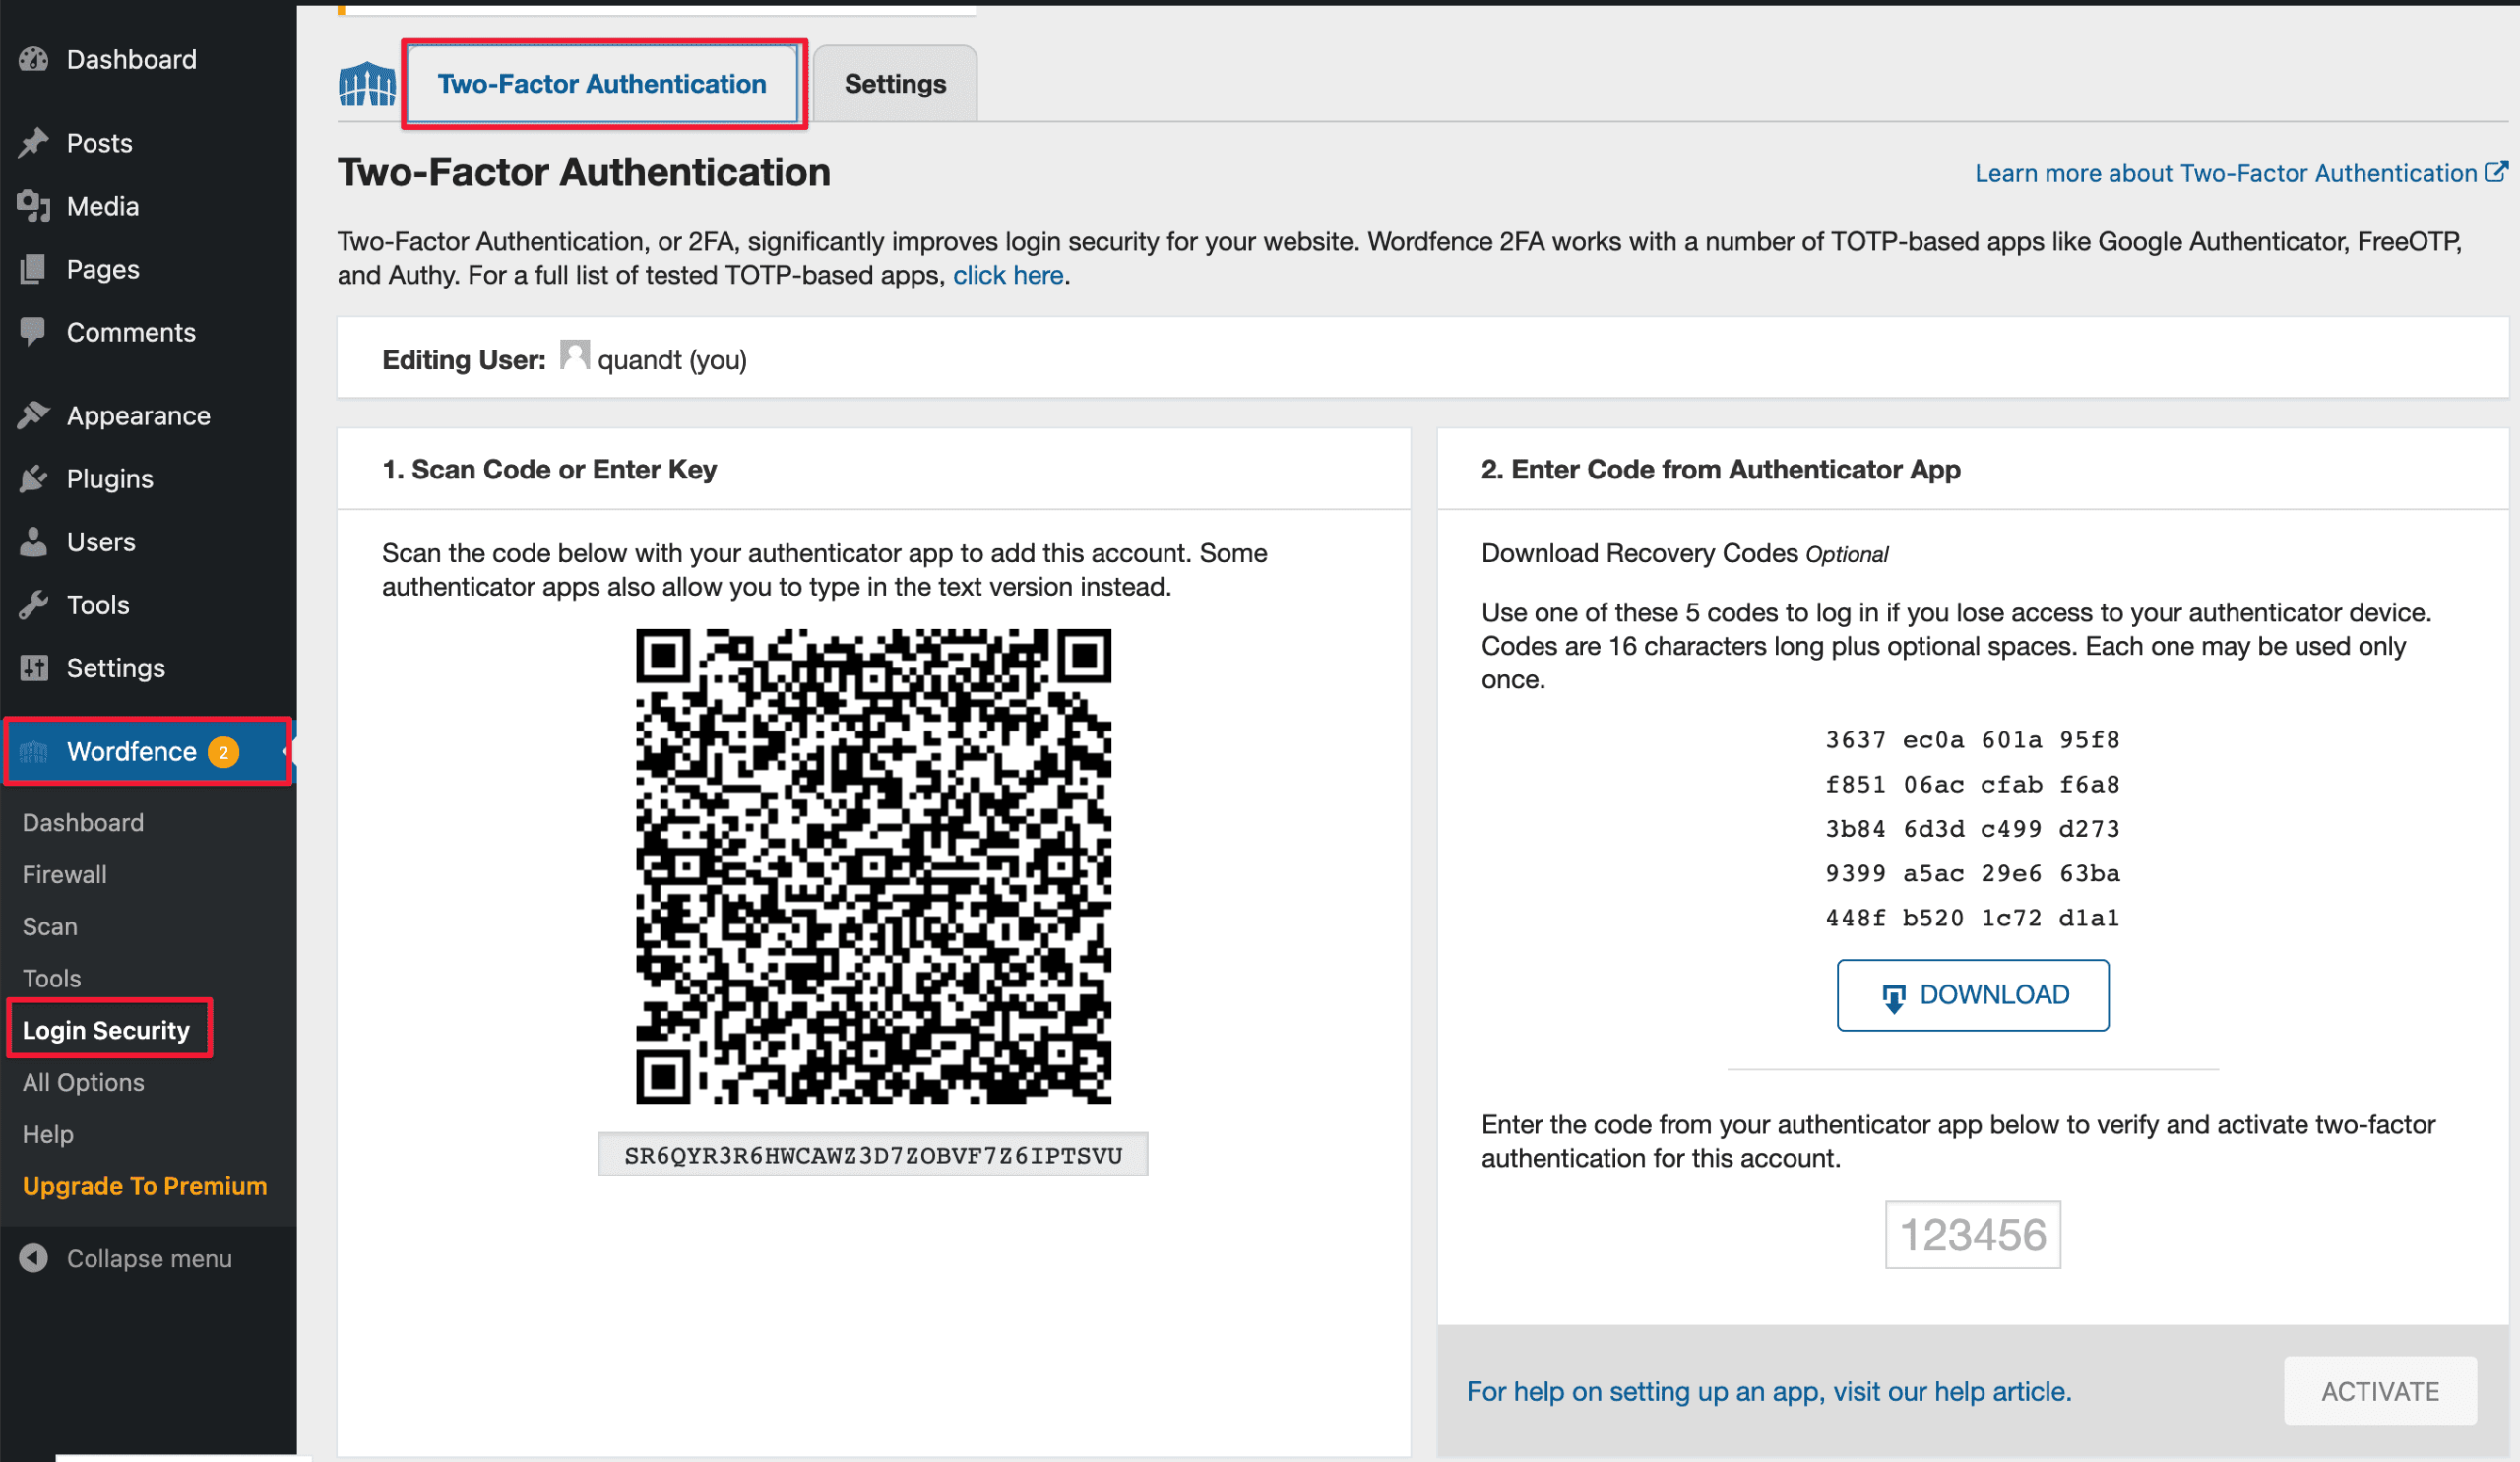
Task: Click the Media library icon
Action: (x=33, y=206)
